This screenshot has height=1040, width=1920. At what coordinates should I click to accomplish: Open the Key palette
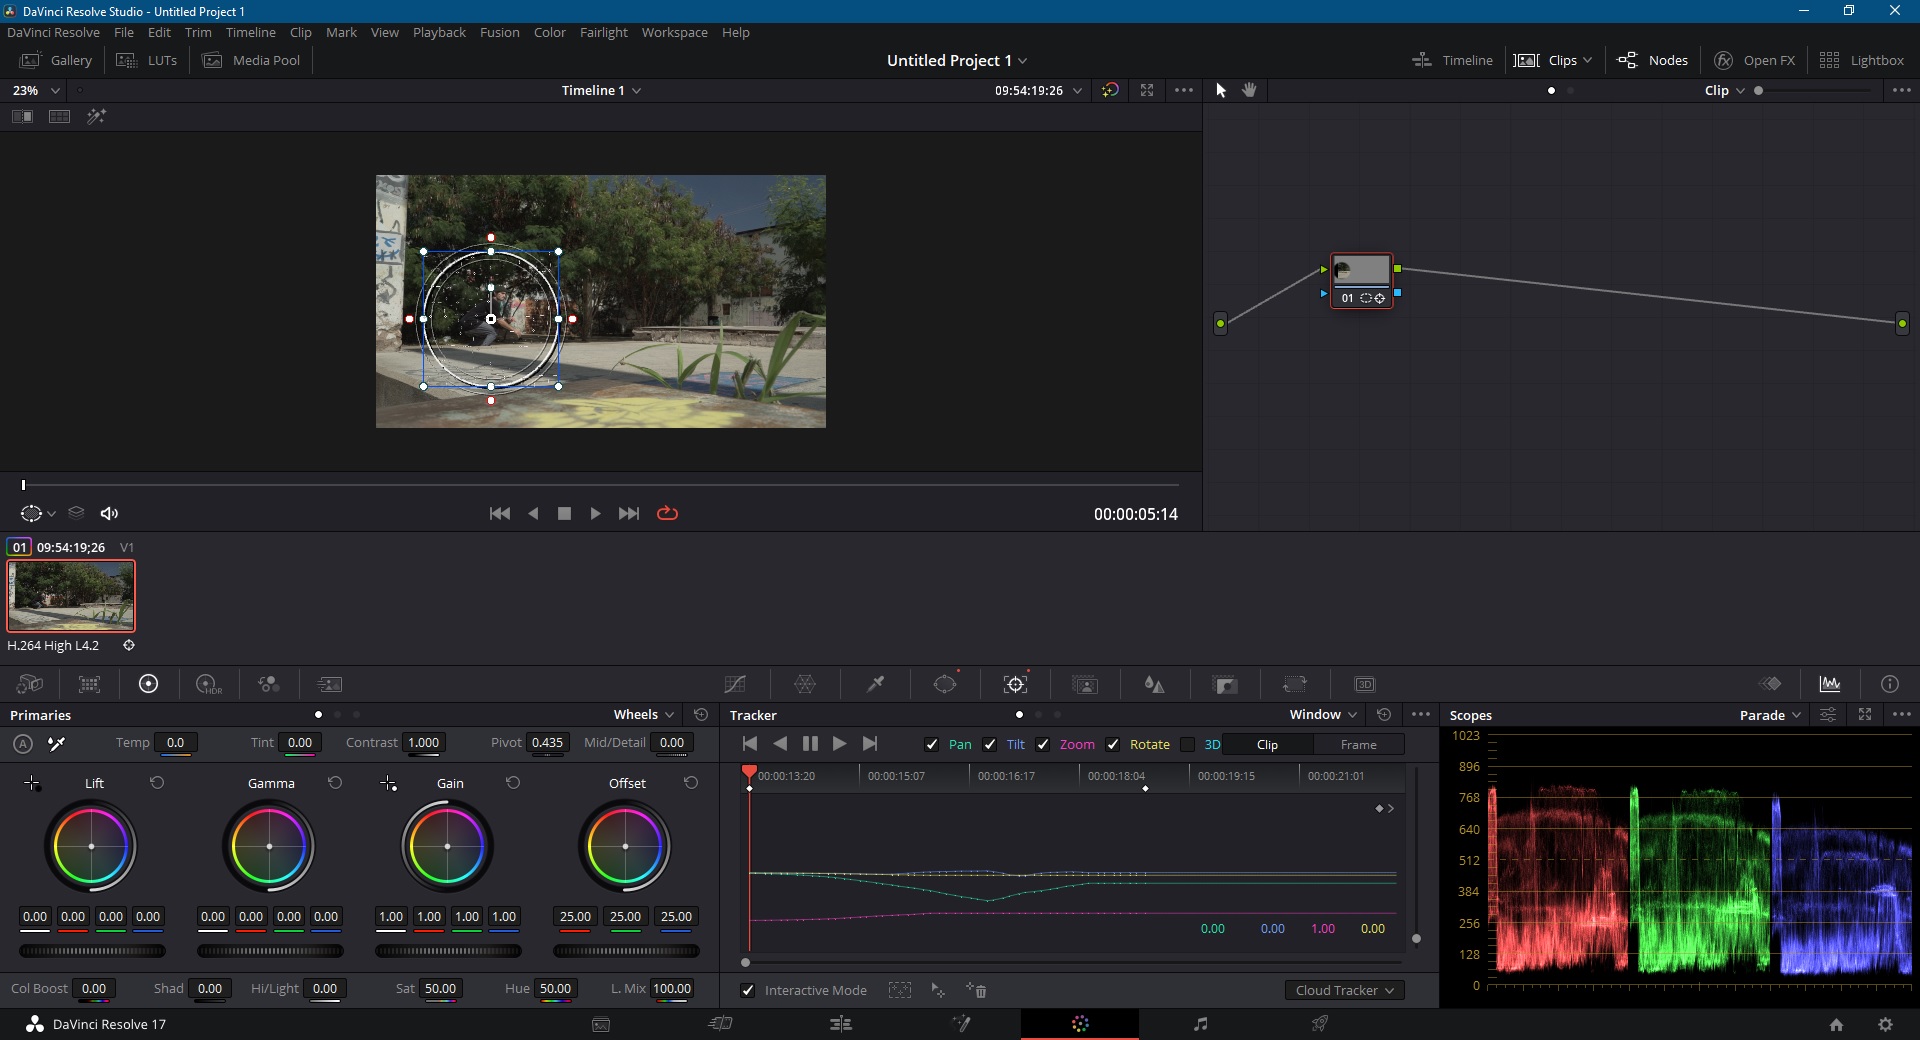coord(1225,684)
